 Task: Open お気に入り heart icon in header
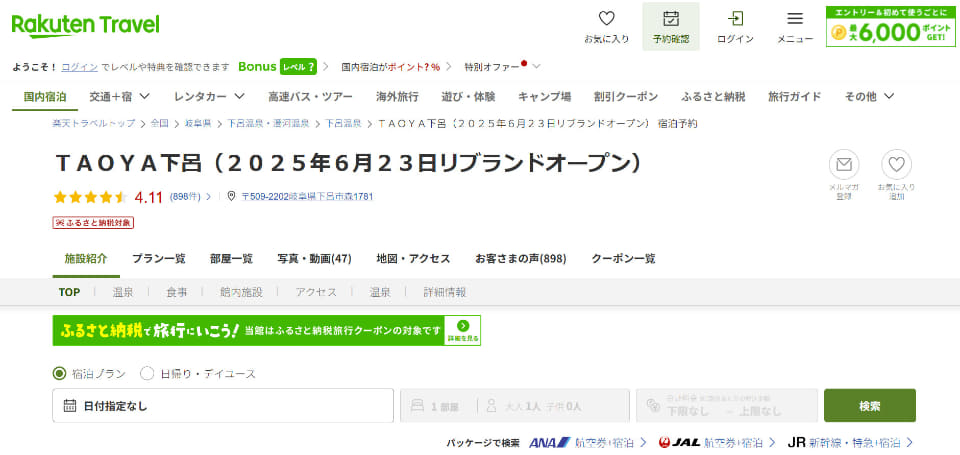[x=606, y=18]
